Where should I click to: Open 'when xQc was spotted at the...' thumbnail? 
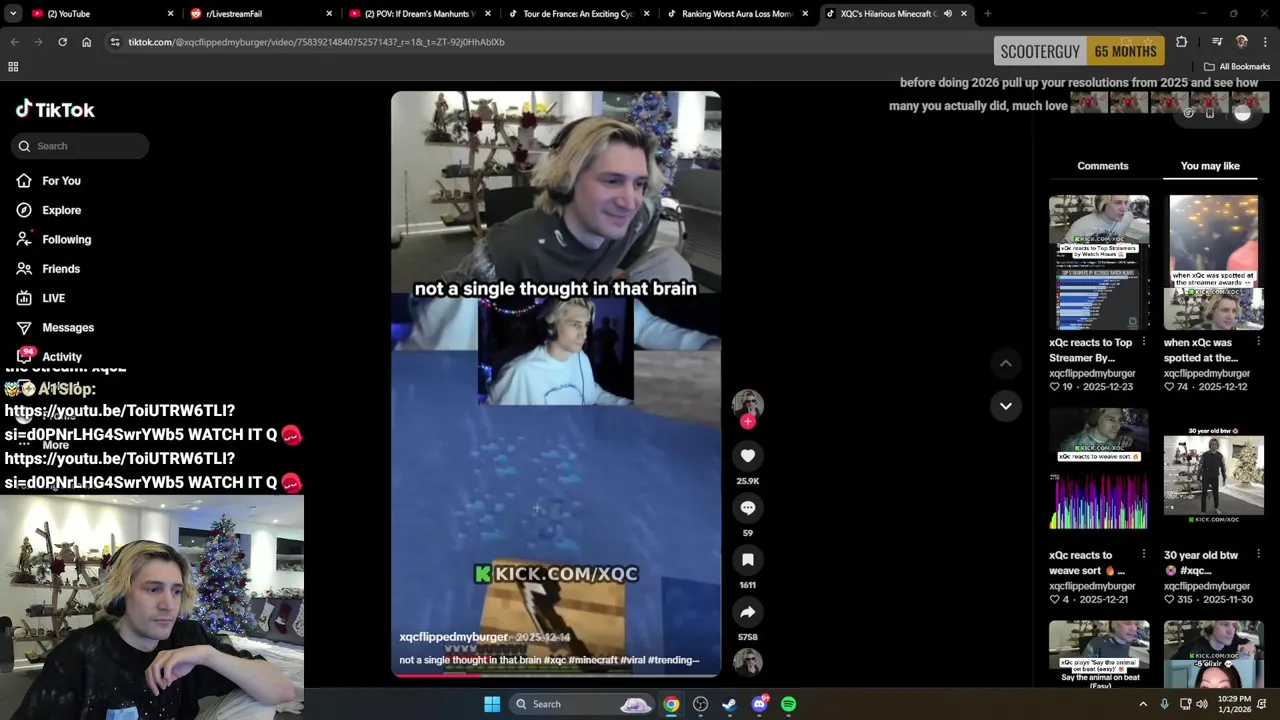[1214, 262]
